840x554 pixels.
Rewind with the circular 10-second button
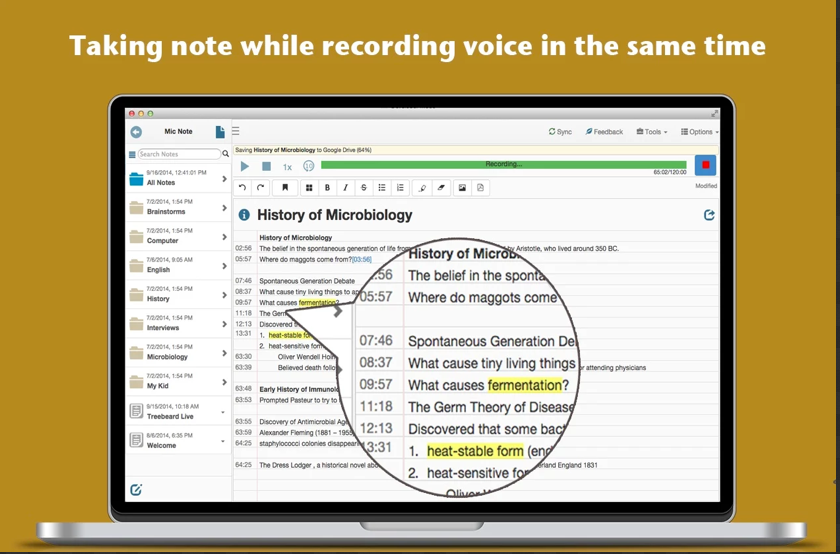click(x=309, y=166)
